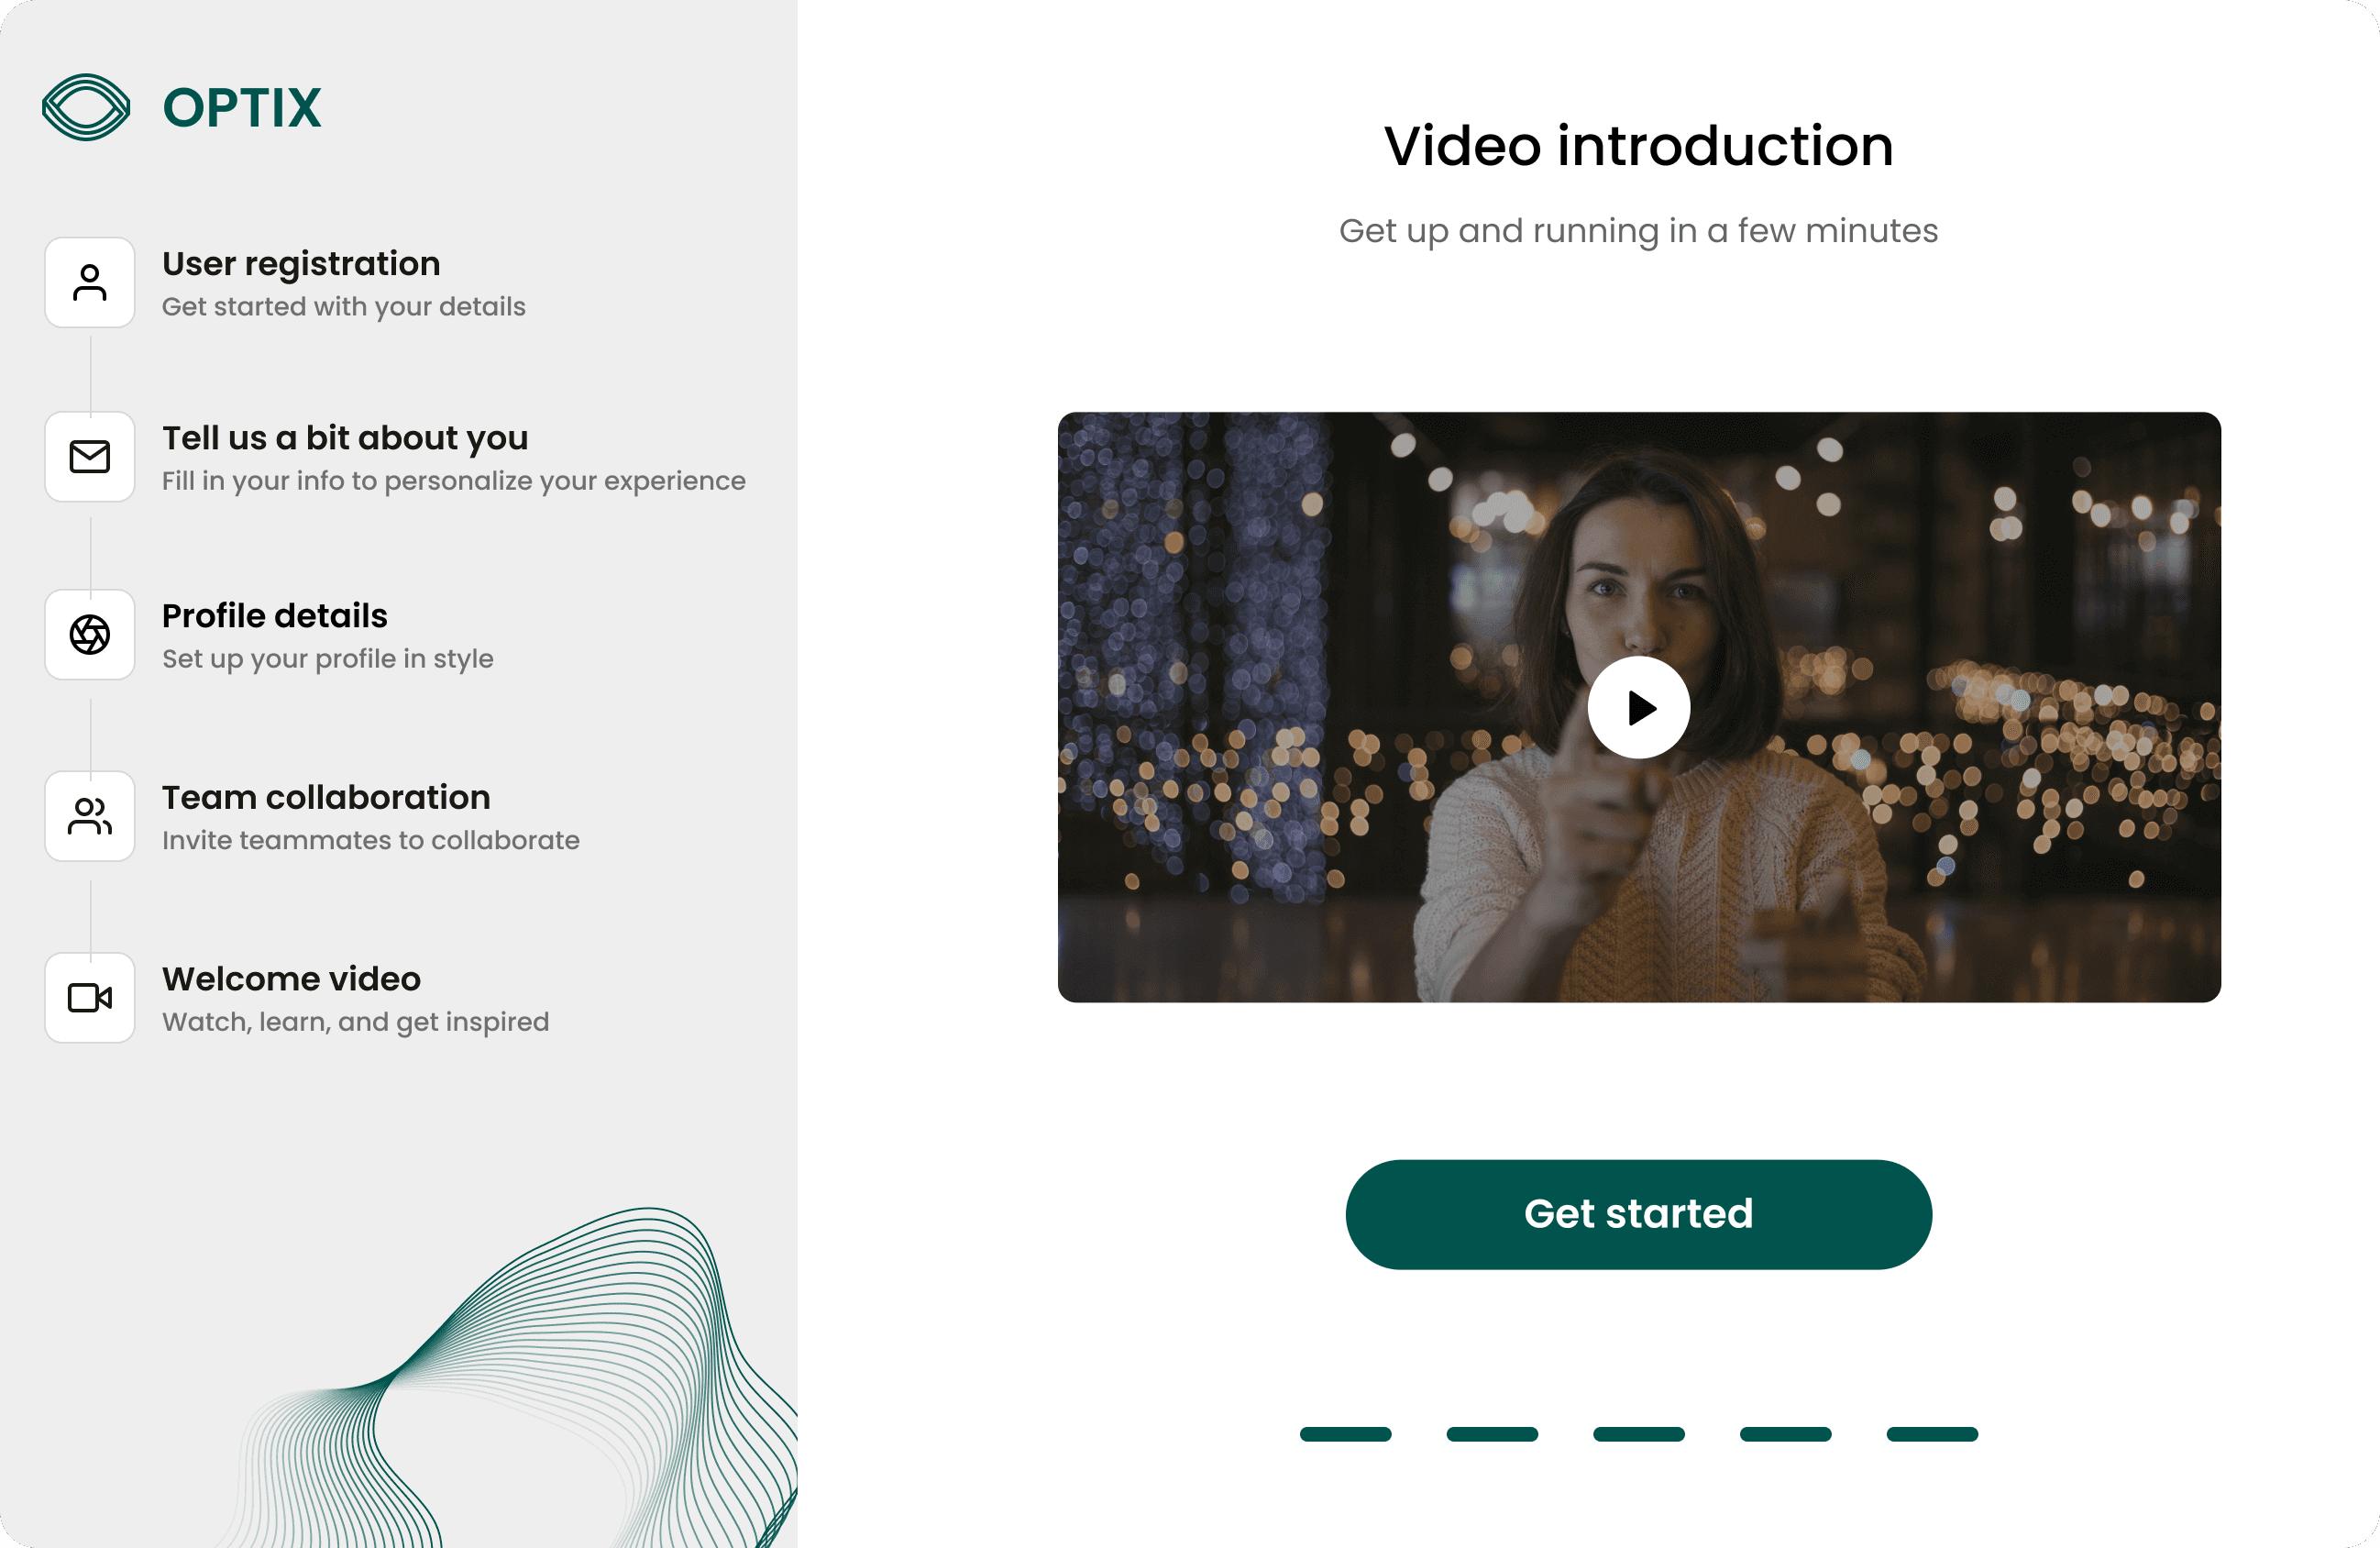The height and width of the screenshot is (1548, 2380).
Task: Click the fourth progress indicator dash
Action: coord(1785,1434)
